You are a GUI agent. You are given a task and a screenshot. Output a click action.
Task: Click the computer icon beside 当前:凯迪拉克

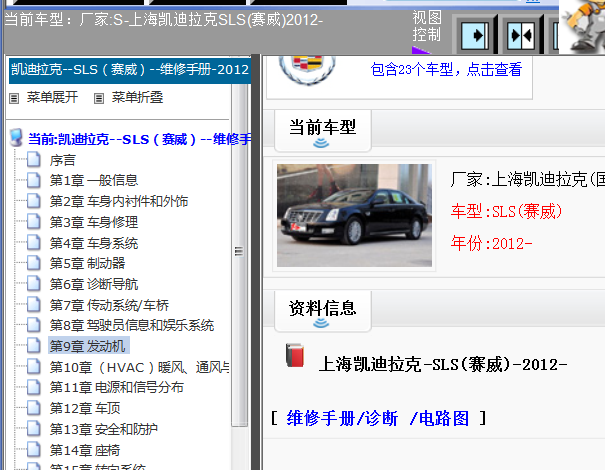(x=16, y=138)
